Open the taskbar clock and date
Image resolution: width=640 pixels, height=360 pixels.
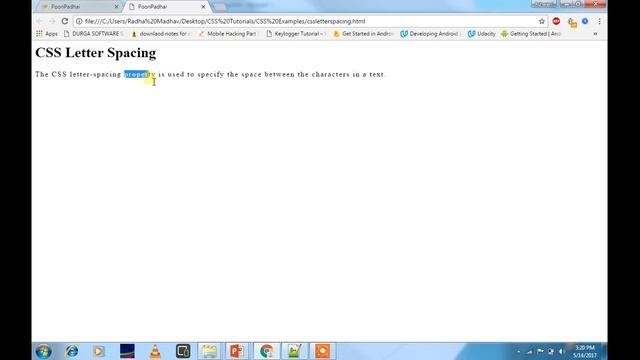coord(585,351)
